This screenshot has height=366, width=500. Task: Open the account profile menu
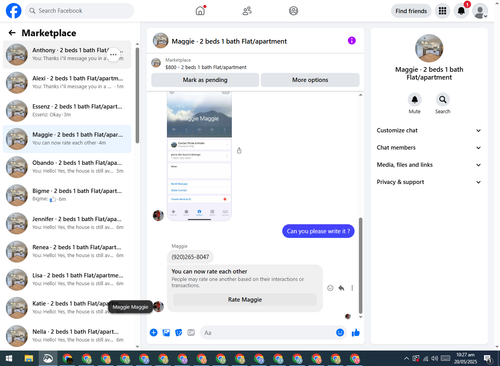coord(480,11)
